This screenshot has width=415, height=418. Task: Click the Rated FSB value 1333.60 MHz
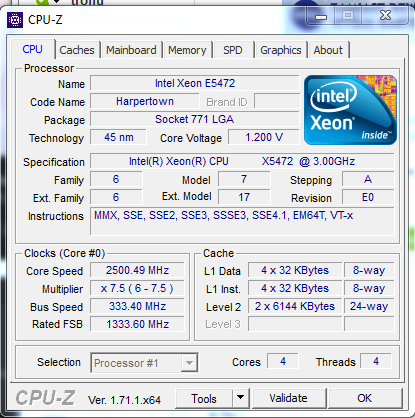coord(137,324)
